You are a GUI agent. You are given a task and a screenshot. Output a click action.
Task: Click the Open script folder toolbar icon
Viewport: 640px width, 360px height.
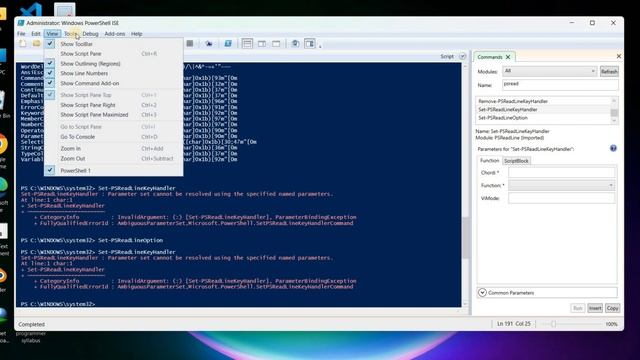[x=36, y=44]
